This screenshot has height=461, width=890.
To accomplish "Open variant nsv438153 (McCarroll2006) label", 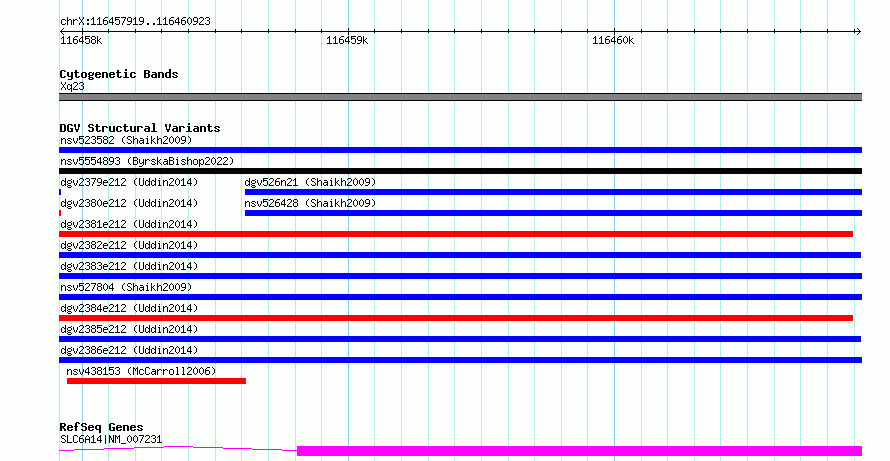I will [141, 371].
